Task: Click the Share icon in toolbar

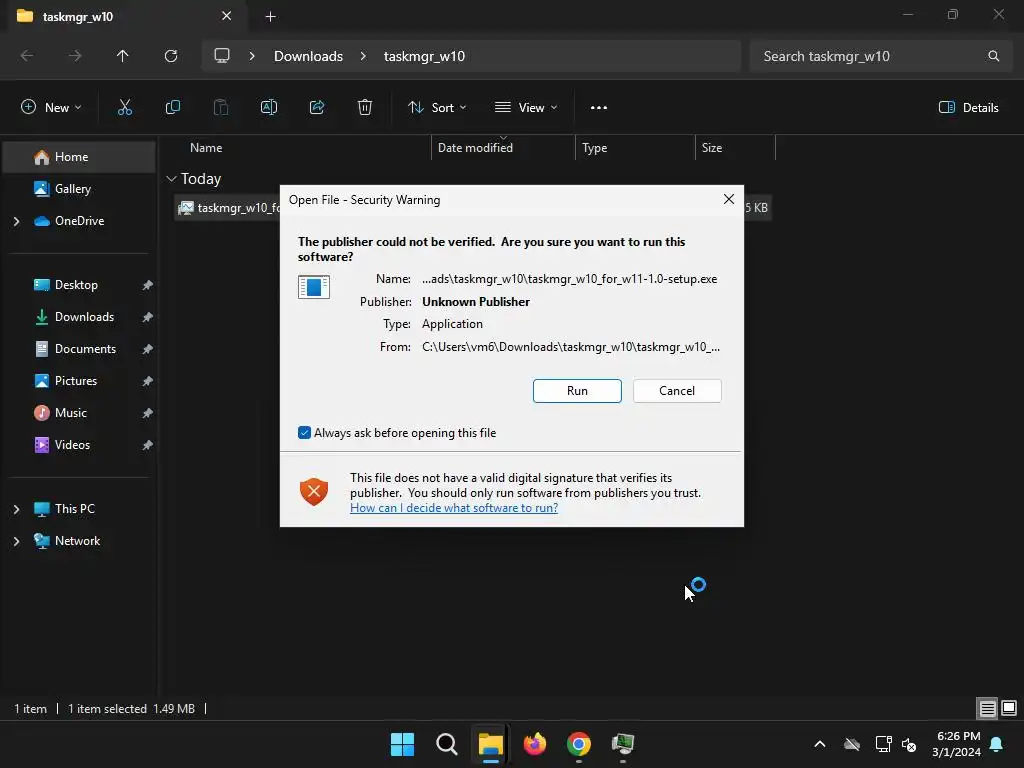Action: point(317,108)
